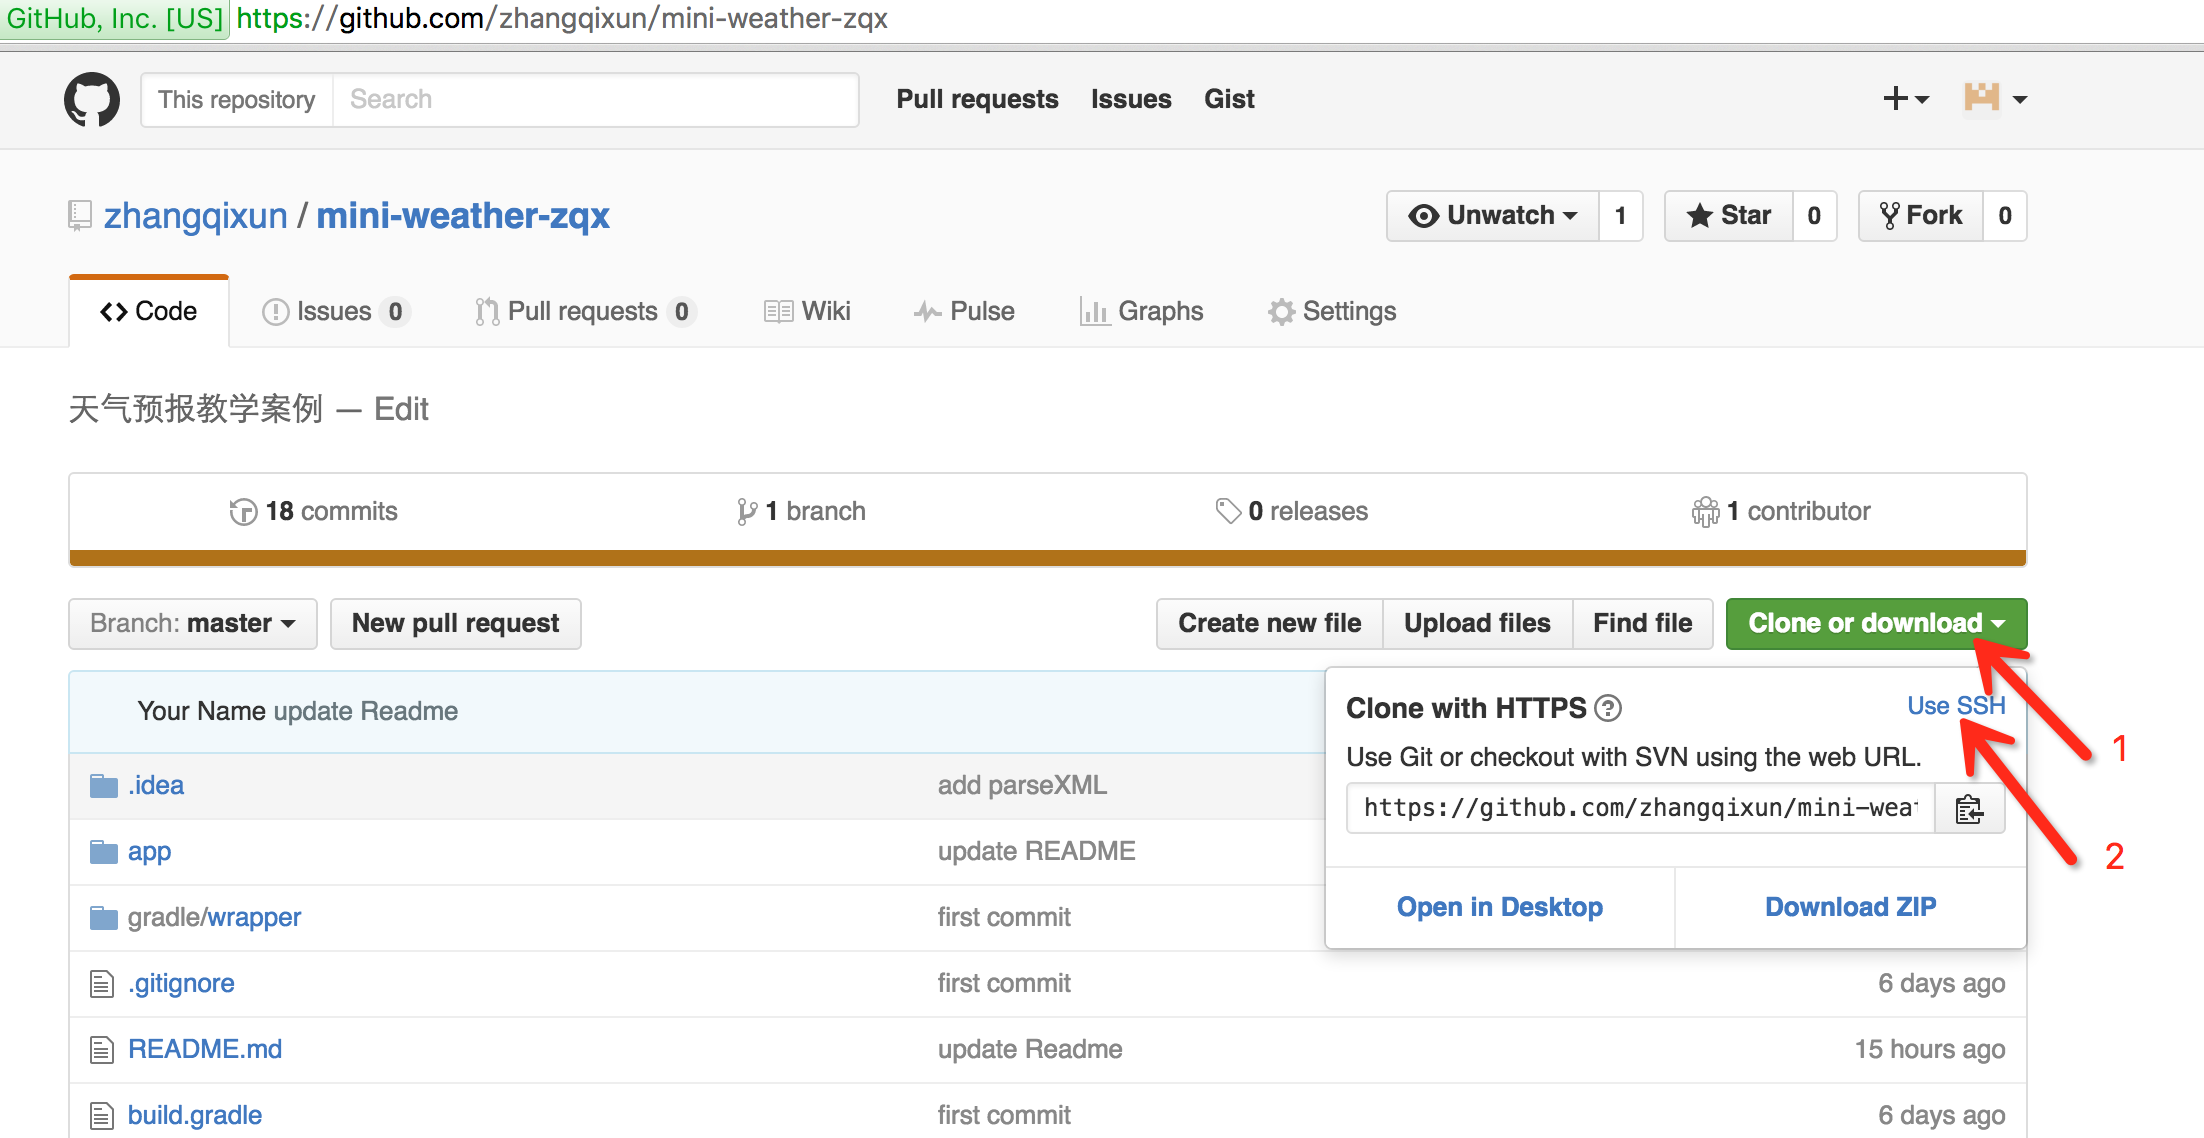Switch clone method via Use SSH
This screenshot has width=2204, height=1138.
1956,706
